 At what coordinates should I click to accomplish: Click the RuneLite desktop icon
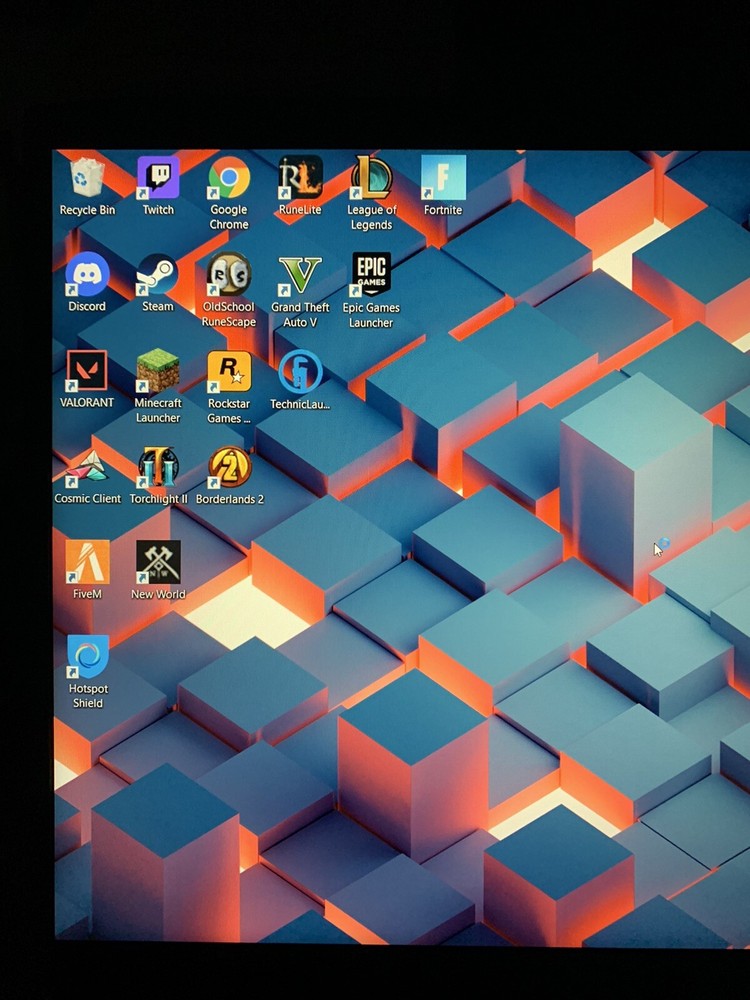[x=300, y=178]
